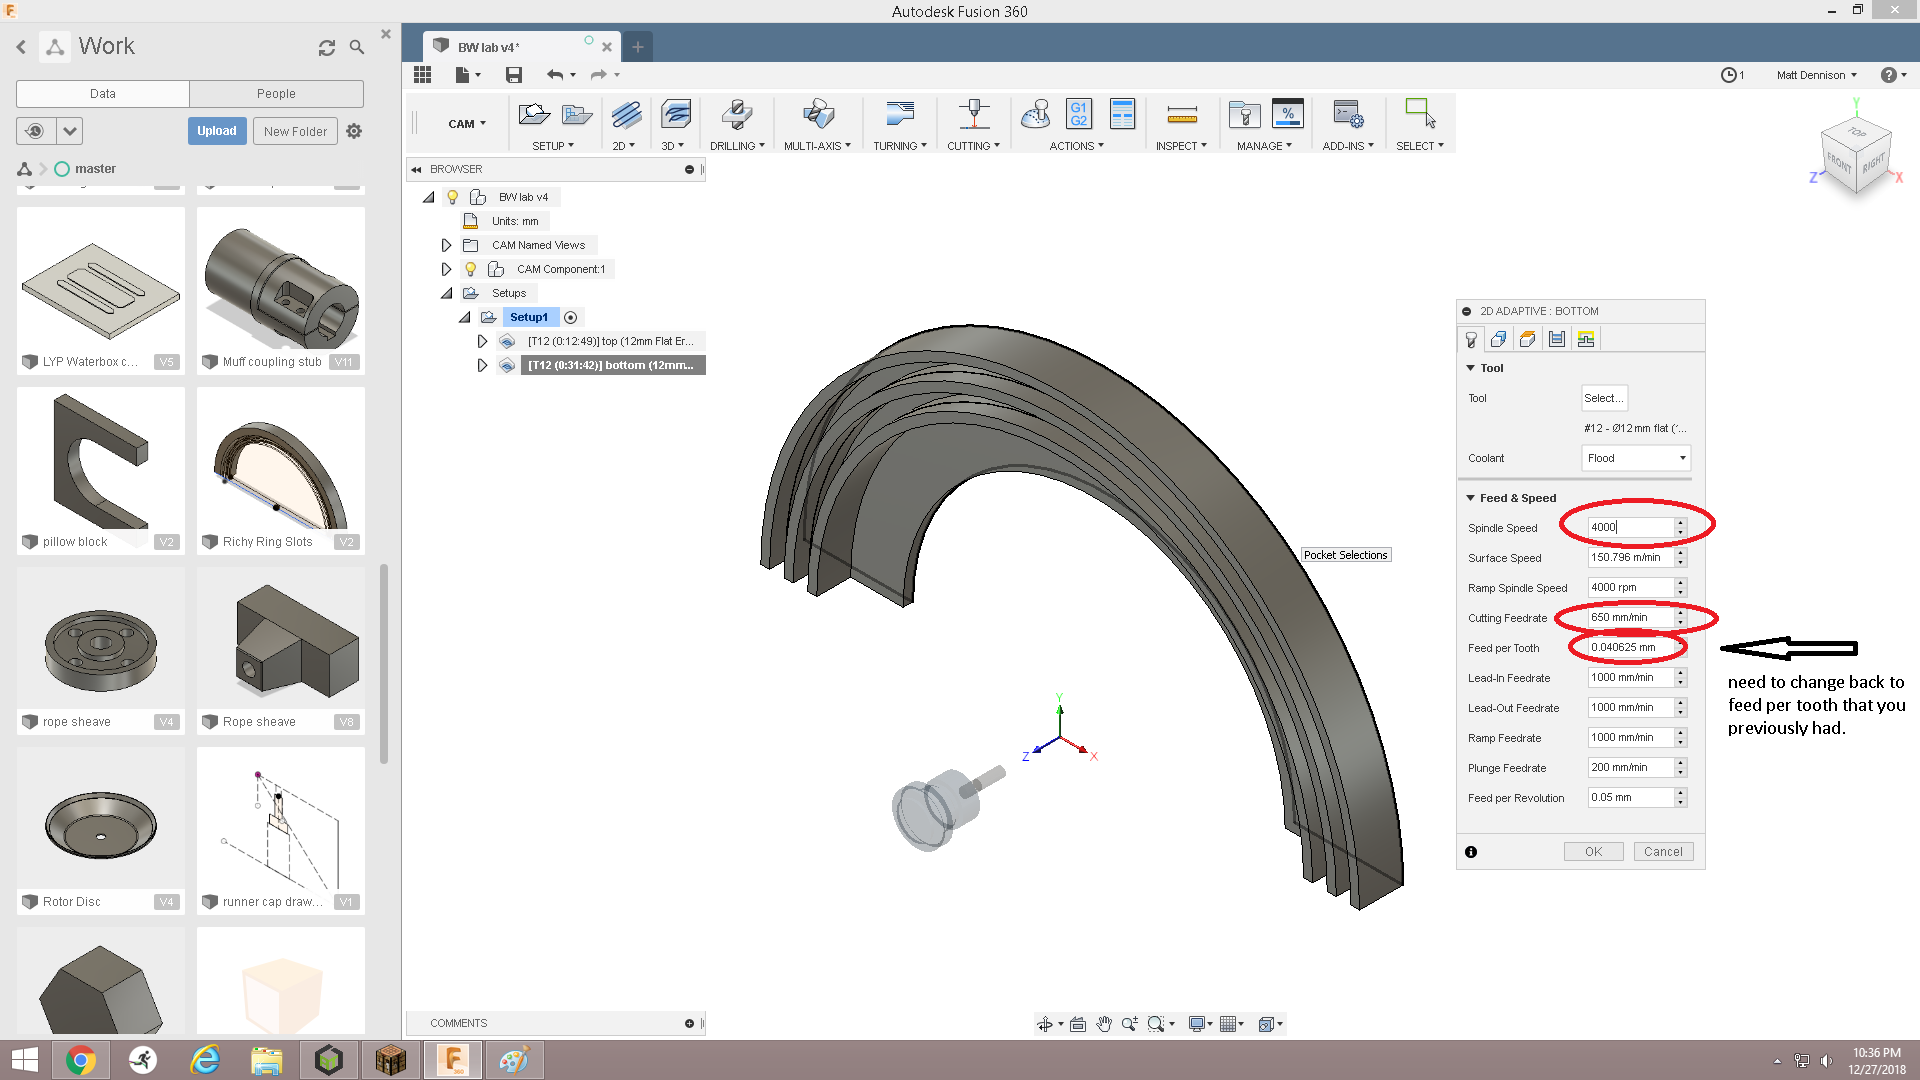Select the Cutting tool icon
Image resolution: width=1920 pixels, height=1080 pixels.
[974, 115]
